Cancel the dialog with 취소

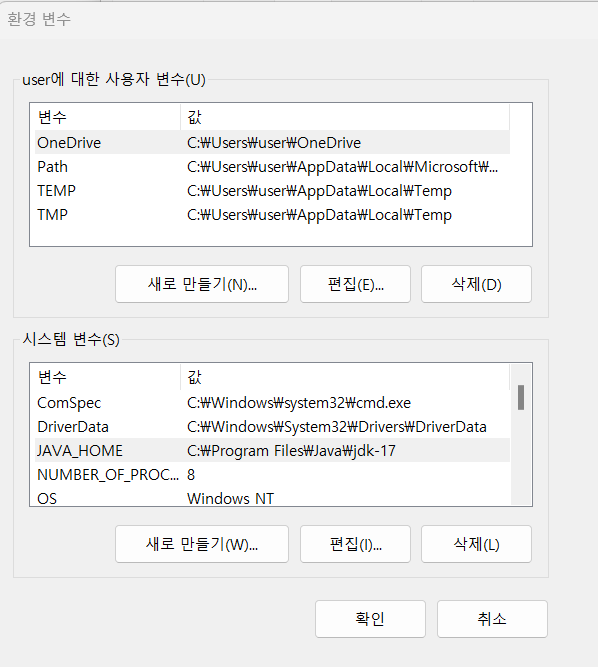tap(492, 619)
